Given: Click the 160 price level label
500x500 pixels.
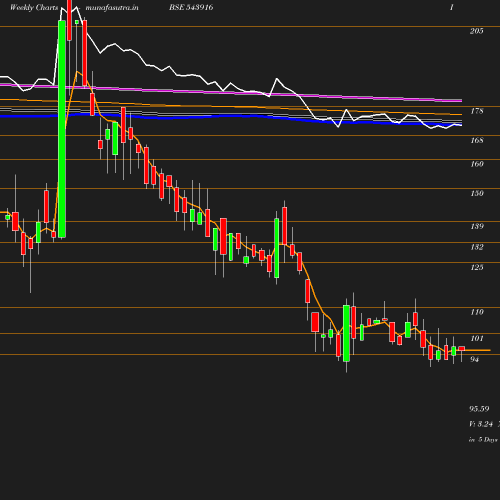Looking at the screenshot, I should (477, 164).
